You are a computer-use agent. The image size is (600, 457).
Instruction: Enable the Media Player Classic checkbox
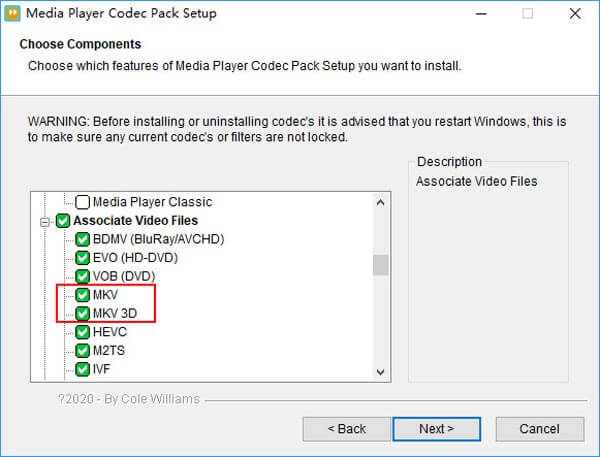click(83, 202)
